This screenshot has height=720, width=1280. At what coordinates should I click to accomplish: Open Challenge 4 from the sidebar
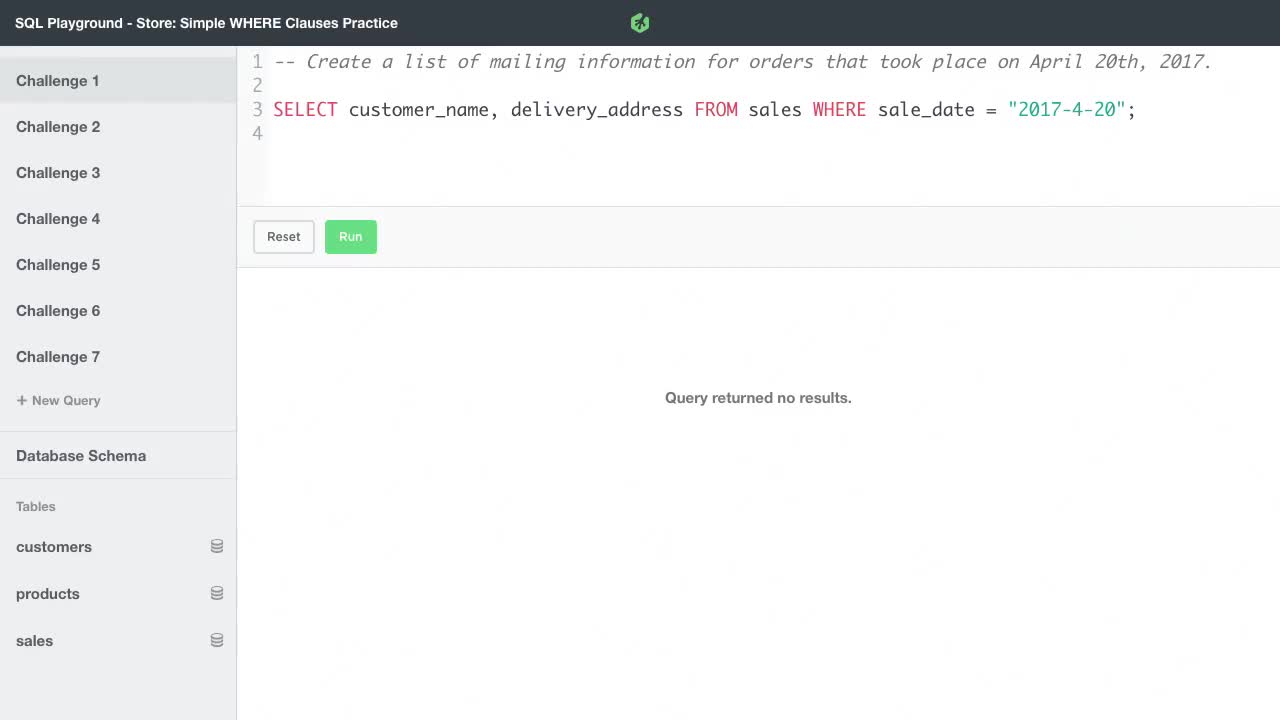(58, 219)
